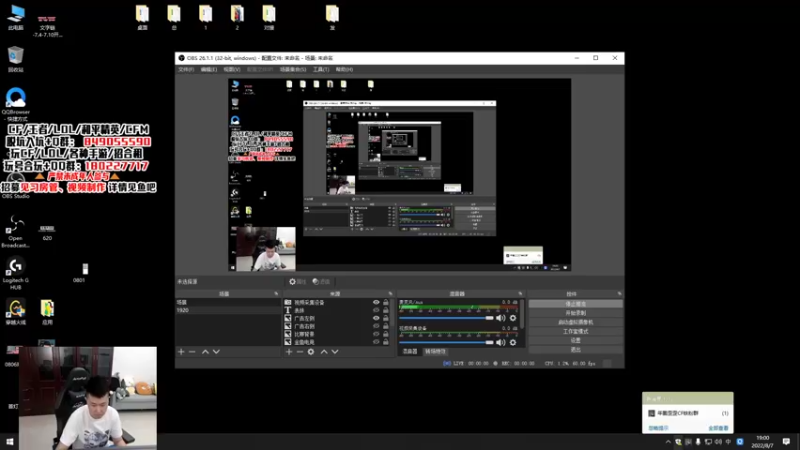Move the source up with the Sources panel up arrow

click(x=324, y=352)
